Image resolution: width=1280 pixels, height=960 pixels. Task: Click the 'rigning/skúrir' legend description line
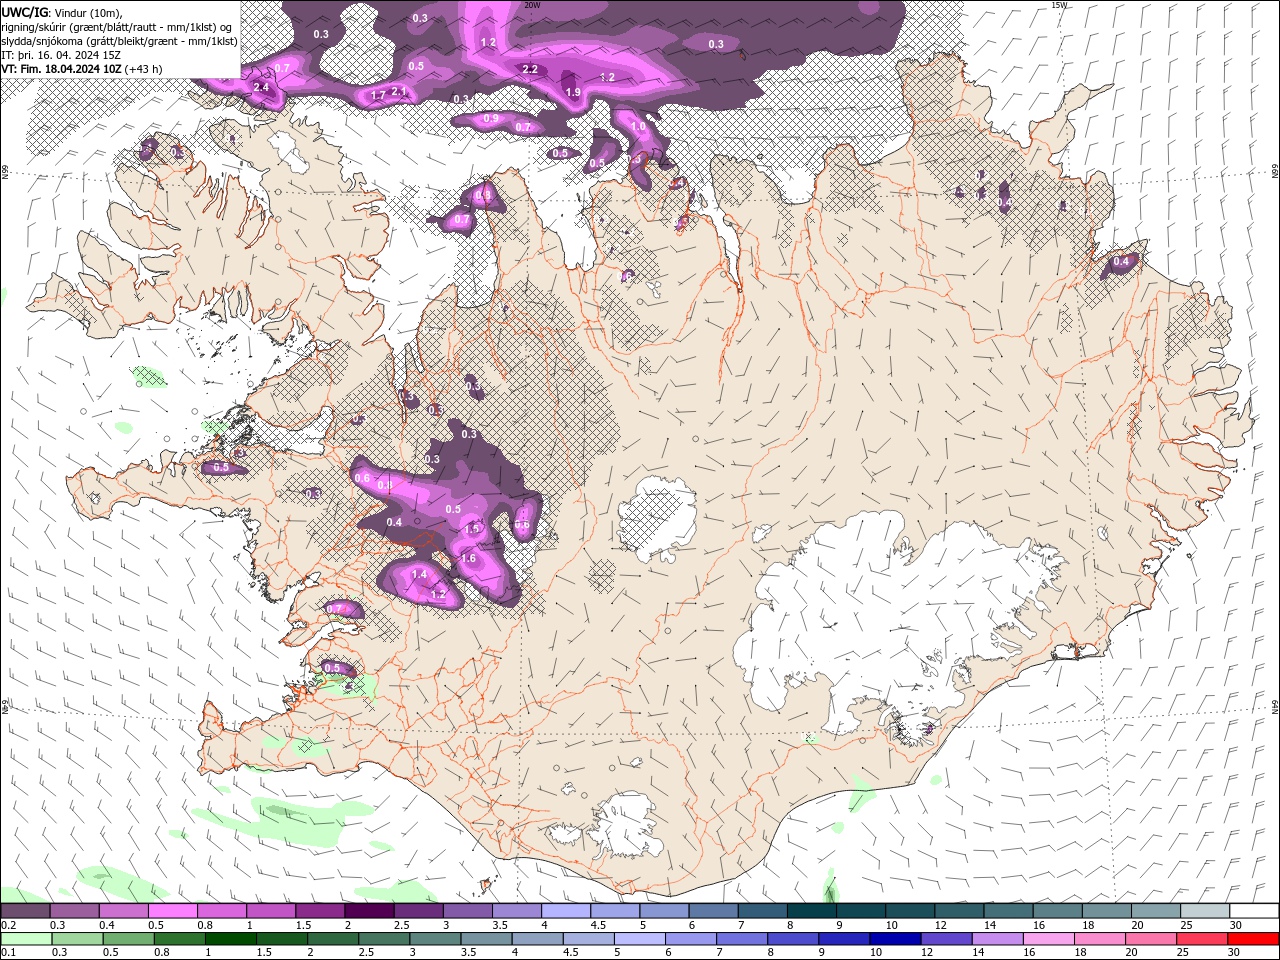tap(118, 27)
